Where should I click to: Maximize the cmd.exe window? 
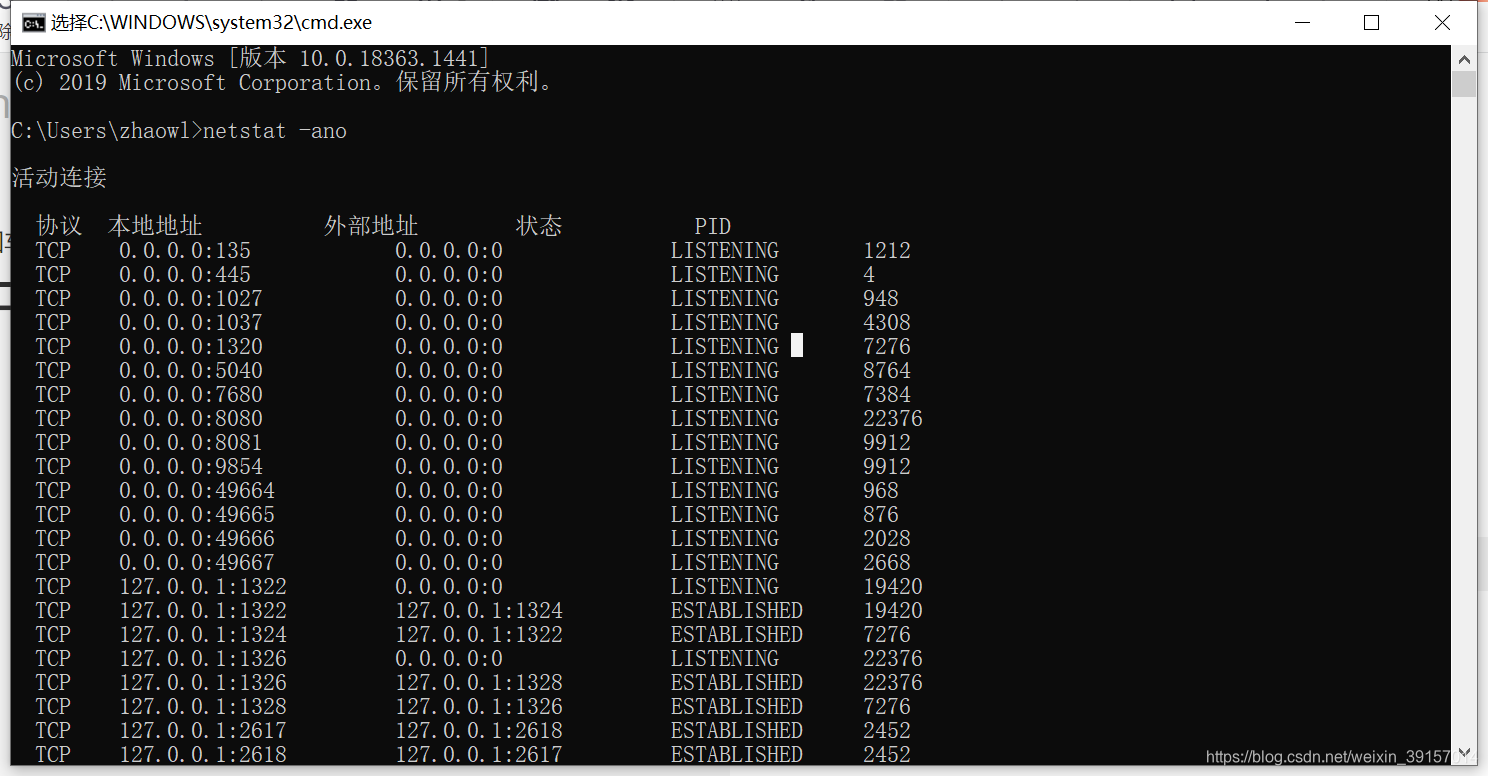(1371, 22)
